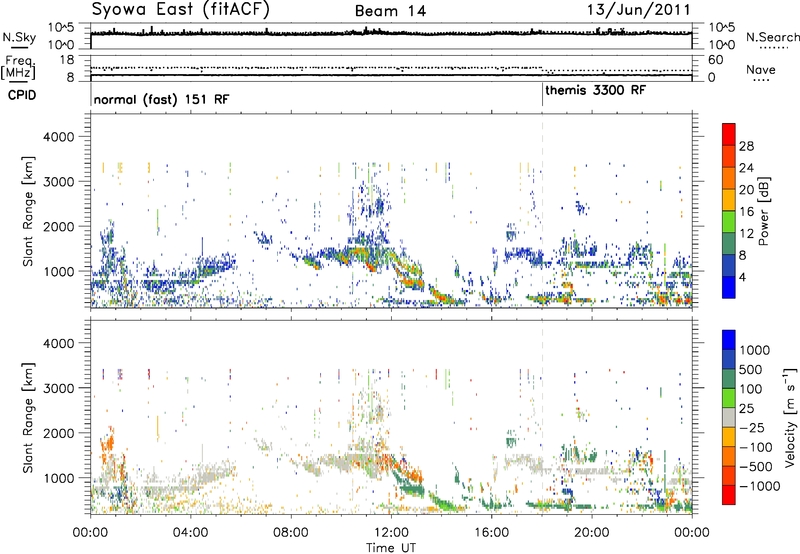Click the "Power [dB]" colorbar label
This screenshot has height=554, width=800.
coord(763,211)
